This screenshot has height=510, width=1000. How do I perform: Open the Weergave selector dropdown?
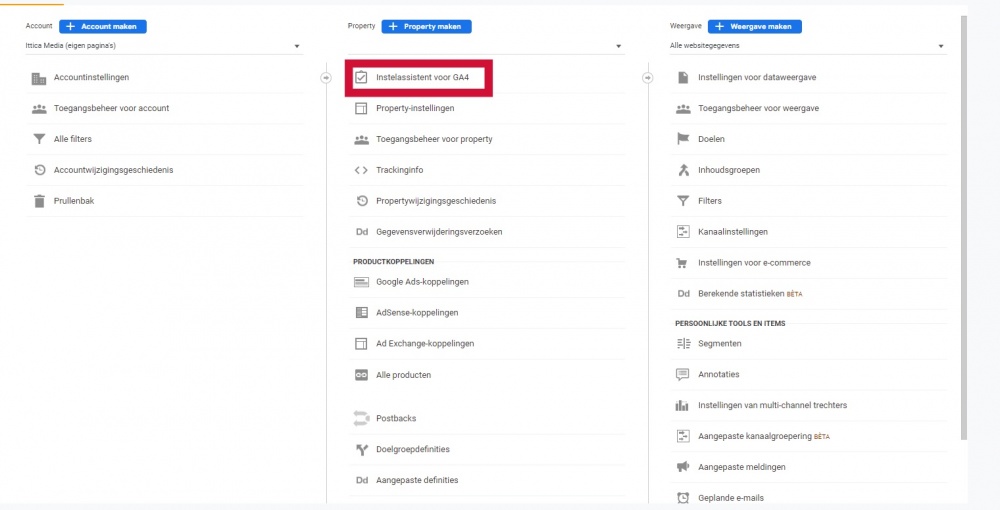807,46
